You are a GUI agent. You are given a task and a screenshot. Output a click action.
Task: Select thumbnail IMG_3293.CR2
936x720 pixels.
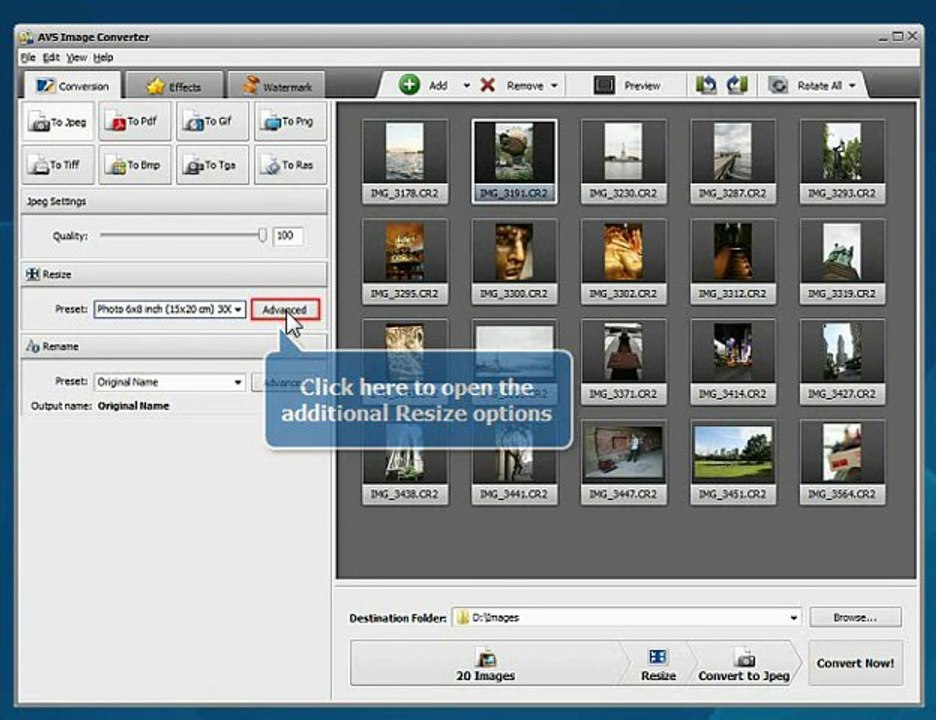point(842,161)
